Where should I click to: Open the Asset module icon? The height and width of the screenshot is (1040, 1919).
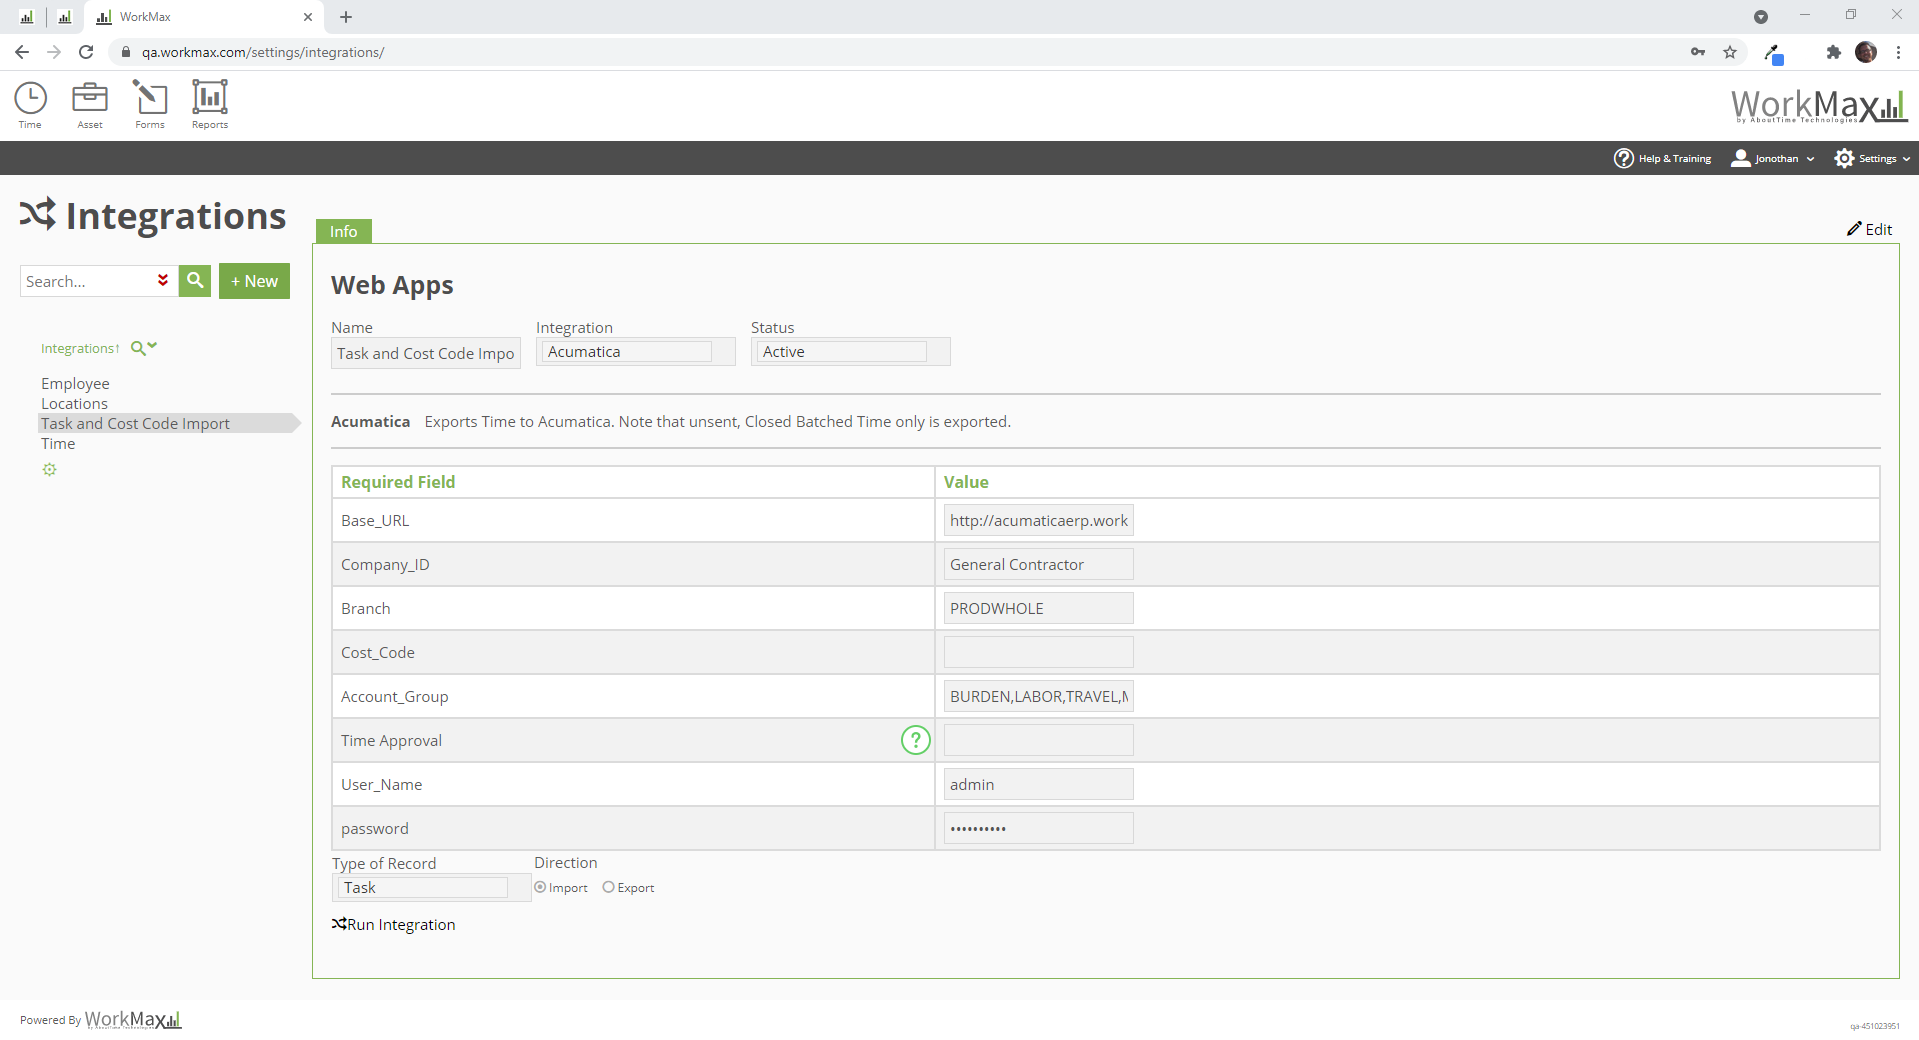(x=90, y=104)
